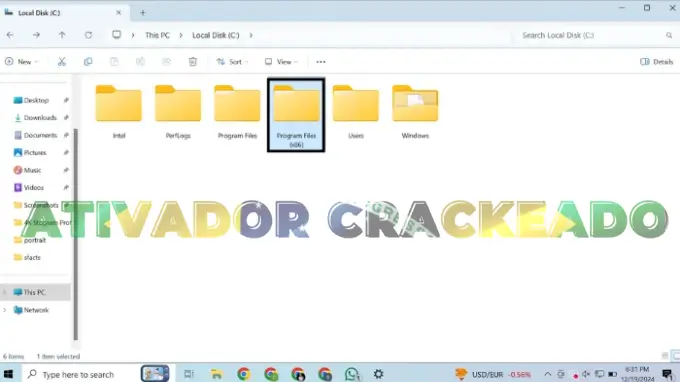Image resolution: width=680 pixels, height=382 pixels.
Task: Delete the selected folder with trash icon
Action: pyautogui.click(x=193, y=62)
